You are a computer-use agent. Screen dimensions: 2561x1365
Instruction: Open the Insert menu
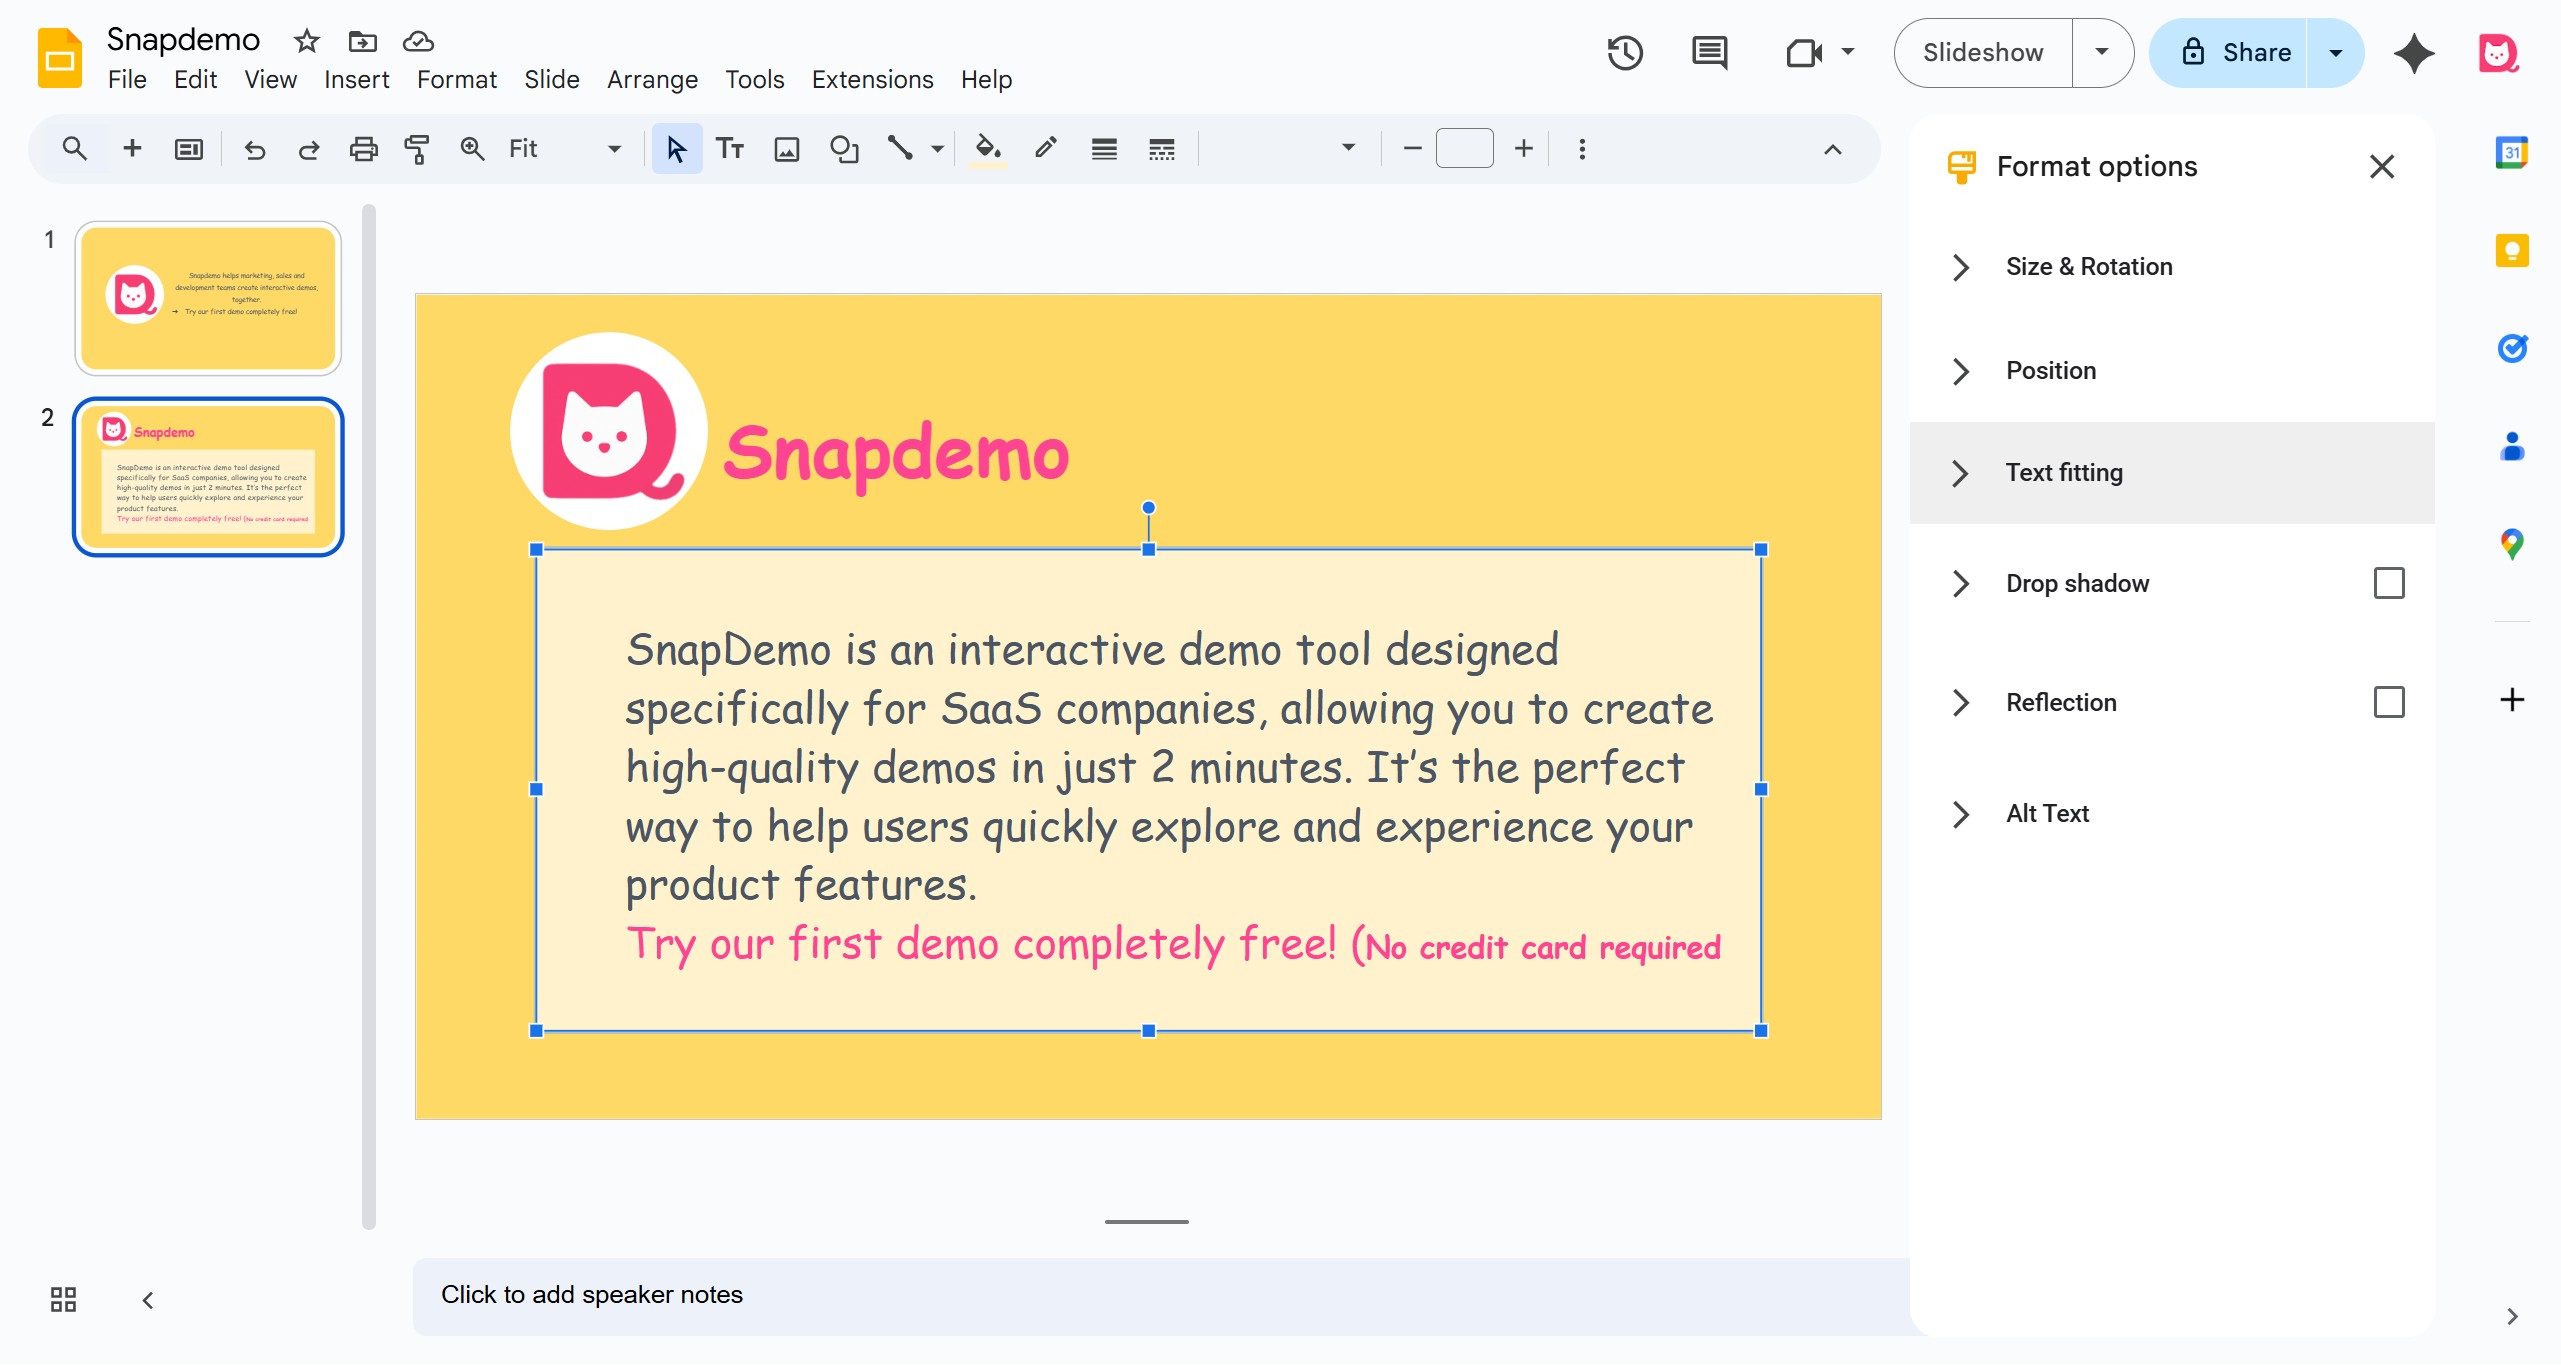pyautogui.click(x=356, y=80)
